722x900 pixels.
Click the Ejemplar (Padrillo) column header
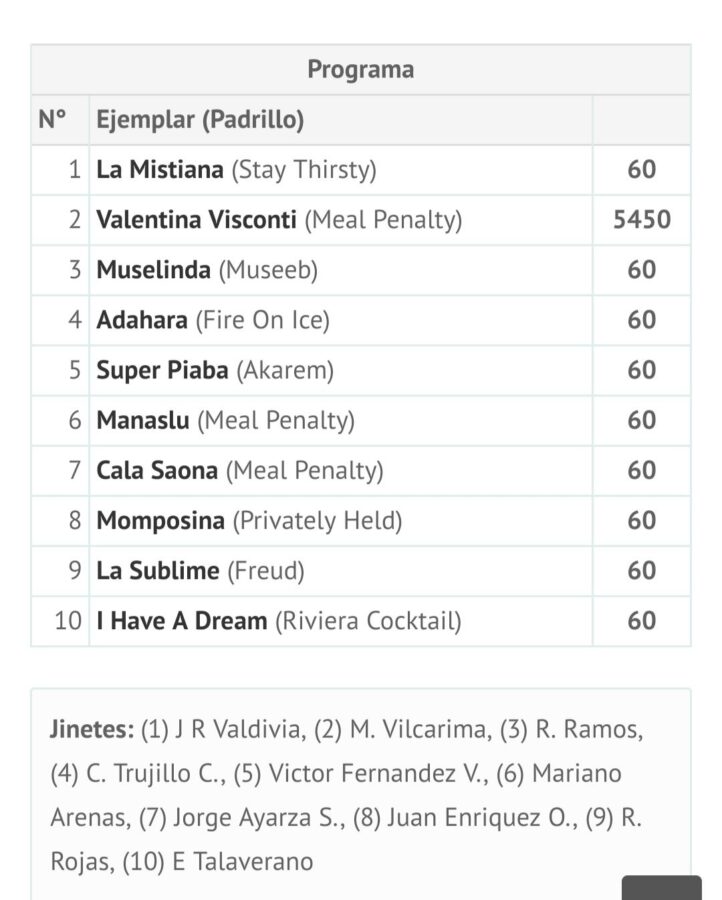pos(200,120)
